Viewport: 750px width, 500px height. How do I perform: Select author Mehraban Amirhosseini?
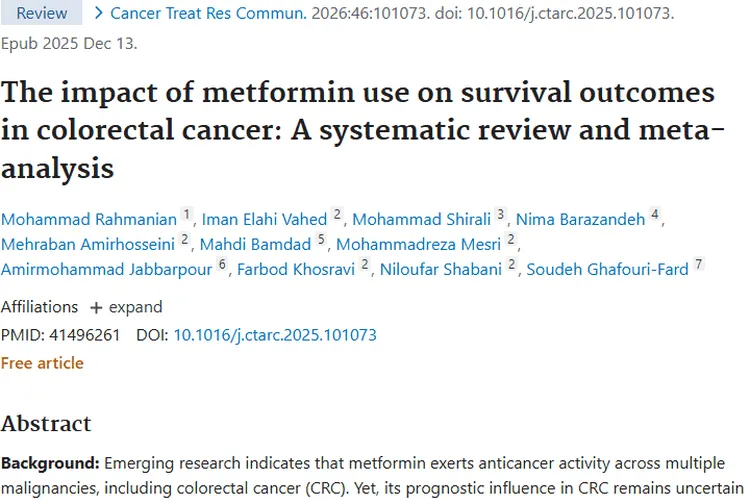[x=87, y=244]
